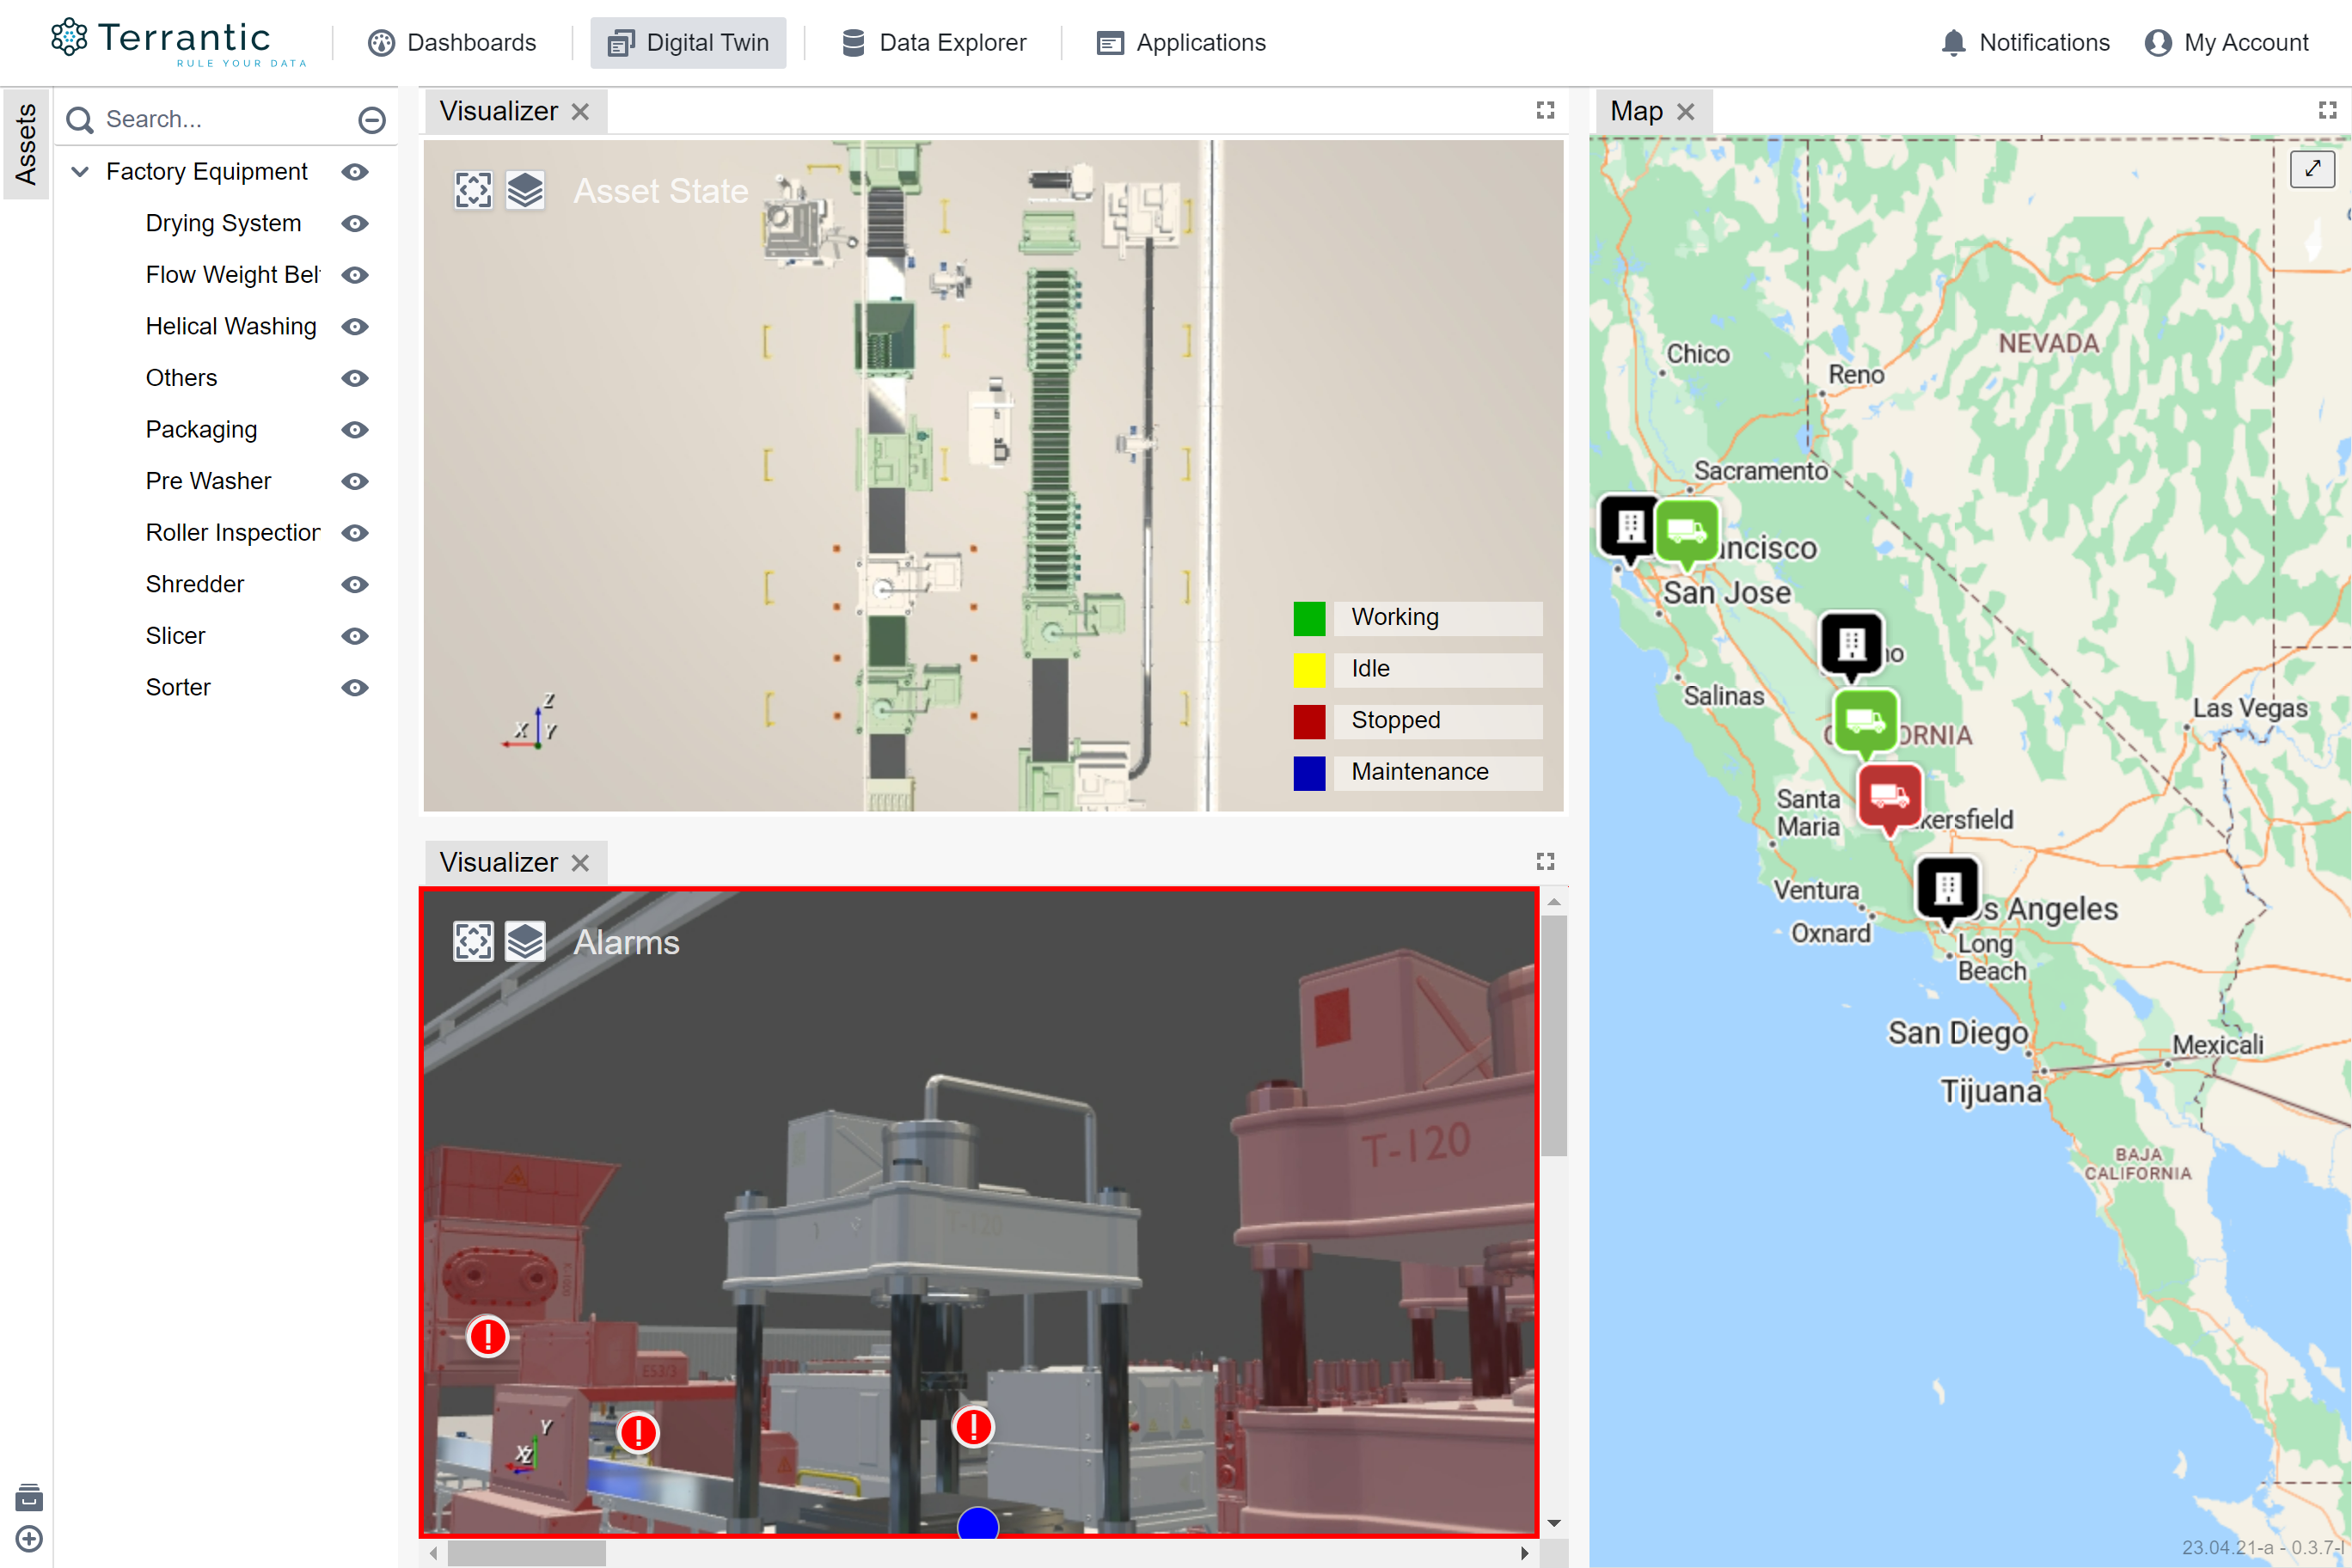Open layers in Asset State visualizer
The height and width of the screenshot is (1568, 2352).
pyautogui.click(x=525, y=190)
